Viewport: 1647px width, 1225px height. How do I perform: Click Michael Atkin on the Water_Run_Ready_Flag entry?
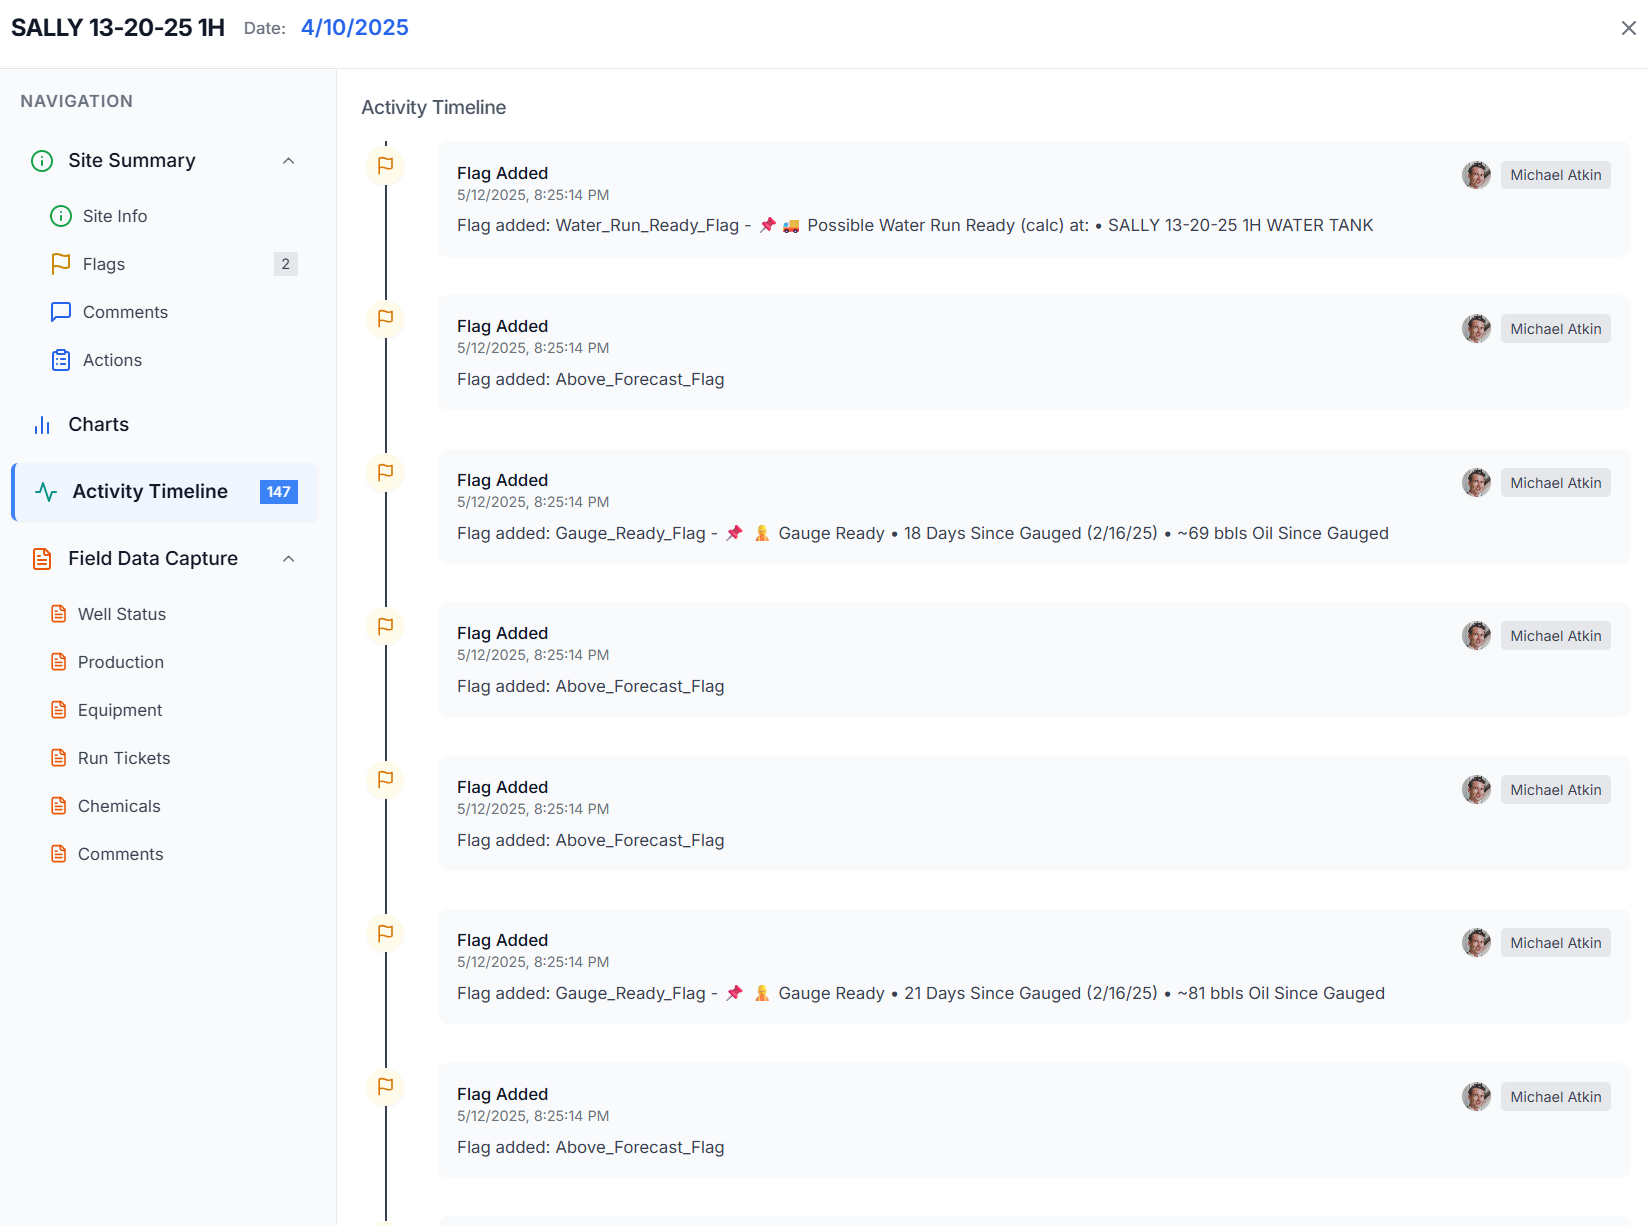click(x=1556, y=174)
